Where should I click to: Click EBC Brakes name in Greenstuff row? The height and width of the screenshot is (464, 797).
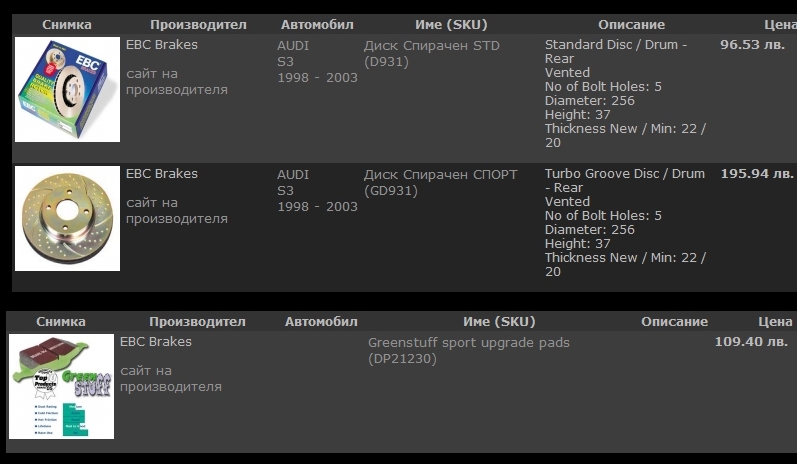point(155,342)
